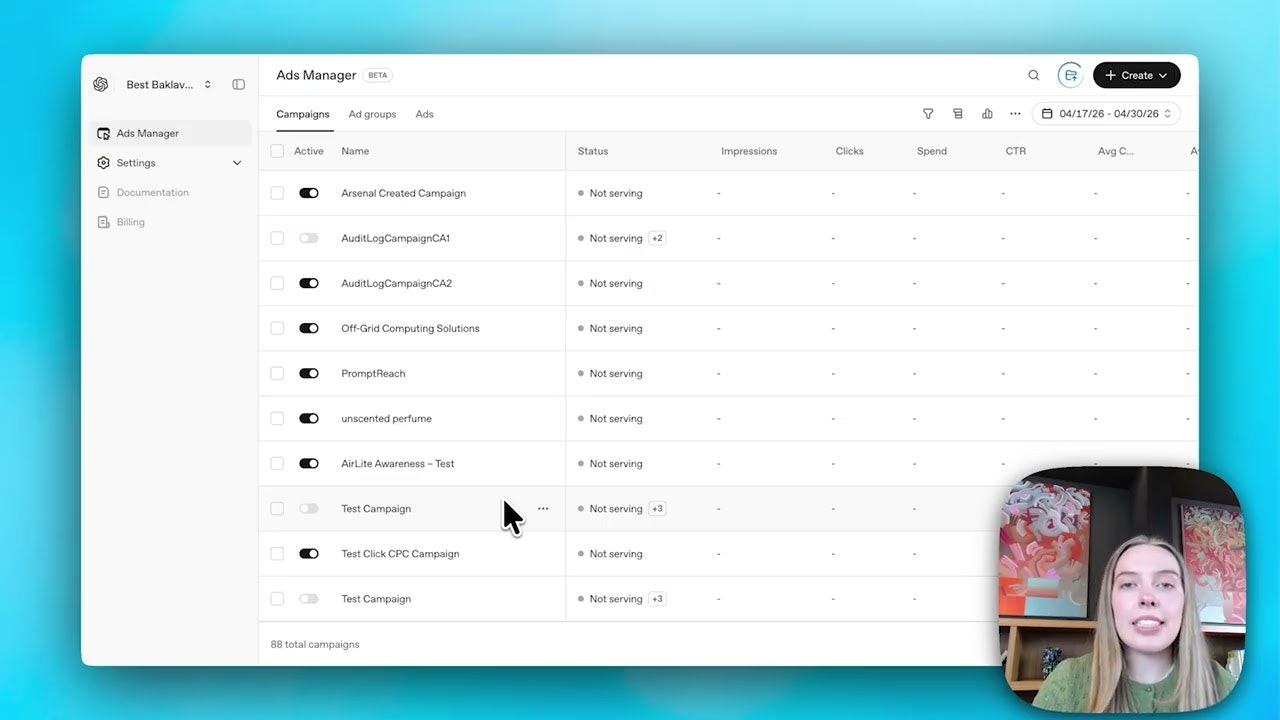Open the toolbar more options ellipsis
This screenshot has height=720, width=1280.
click(1015, 114)
